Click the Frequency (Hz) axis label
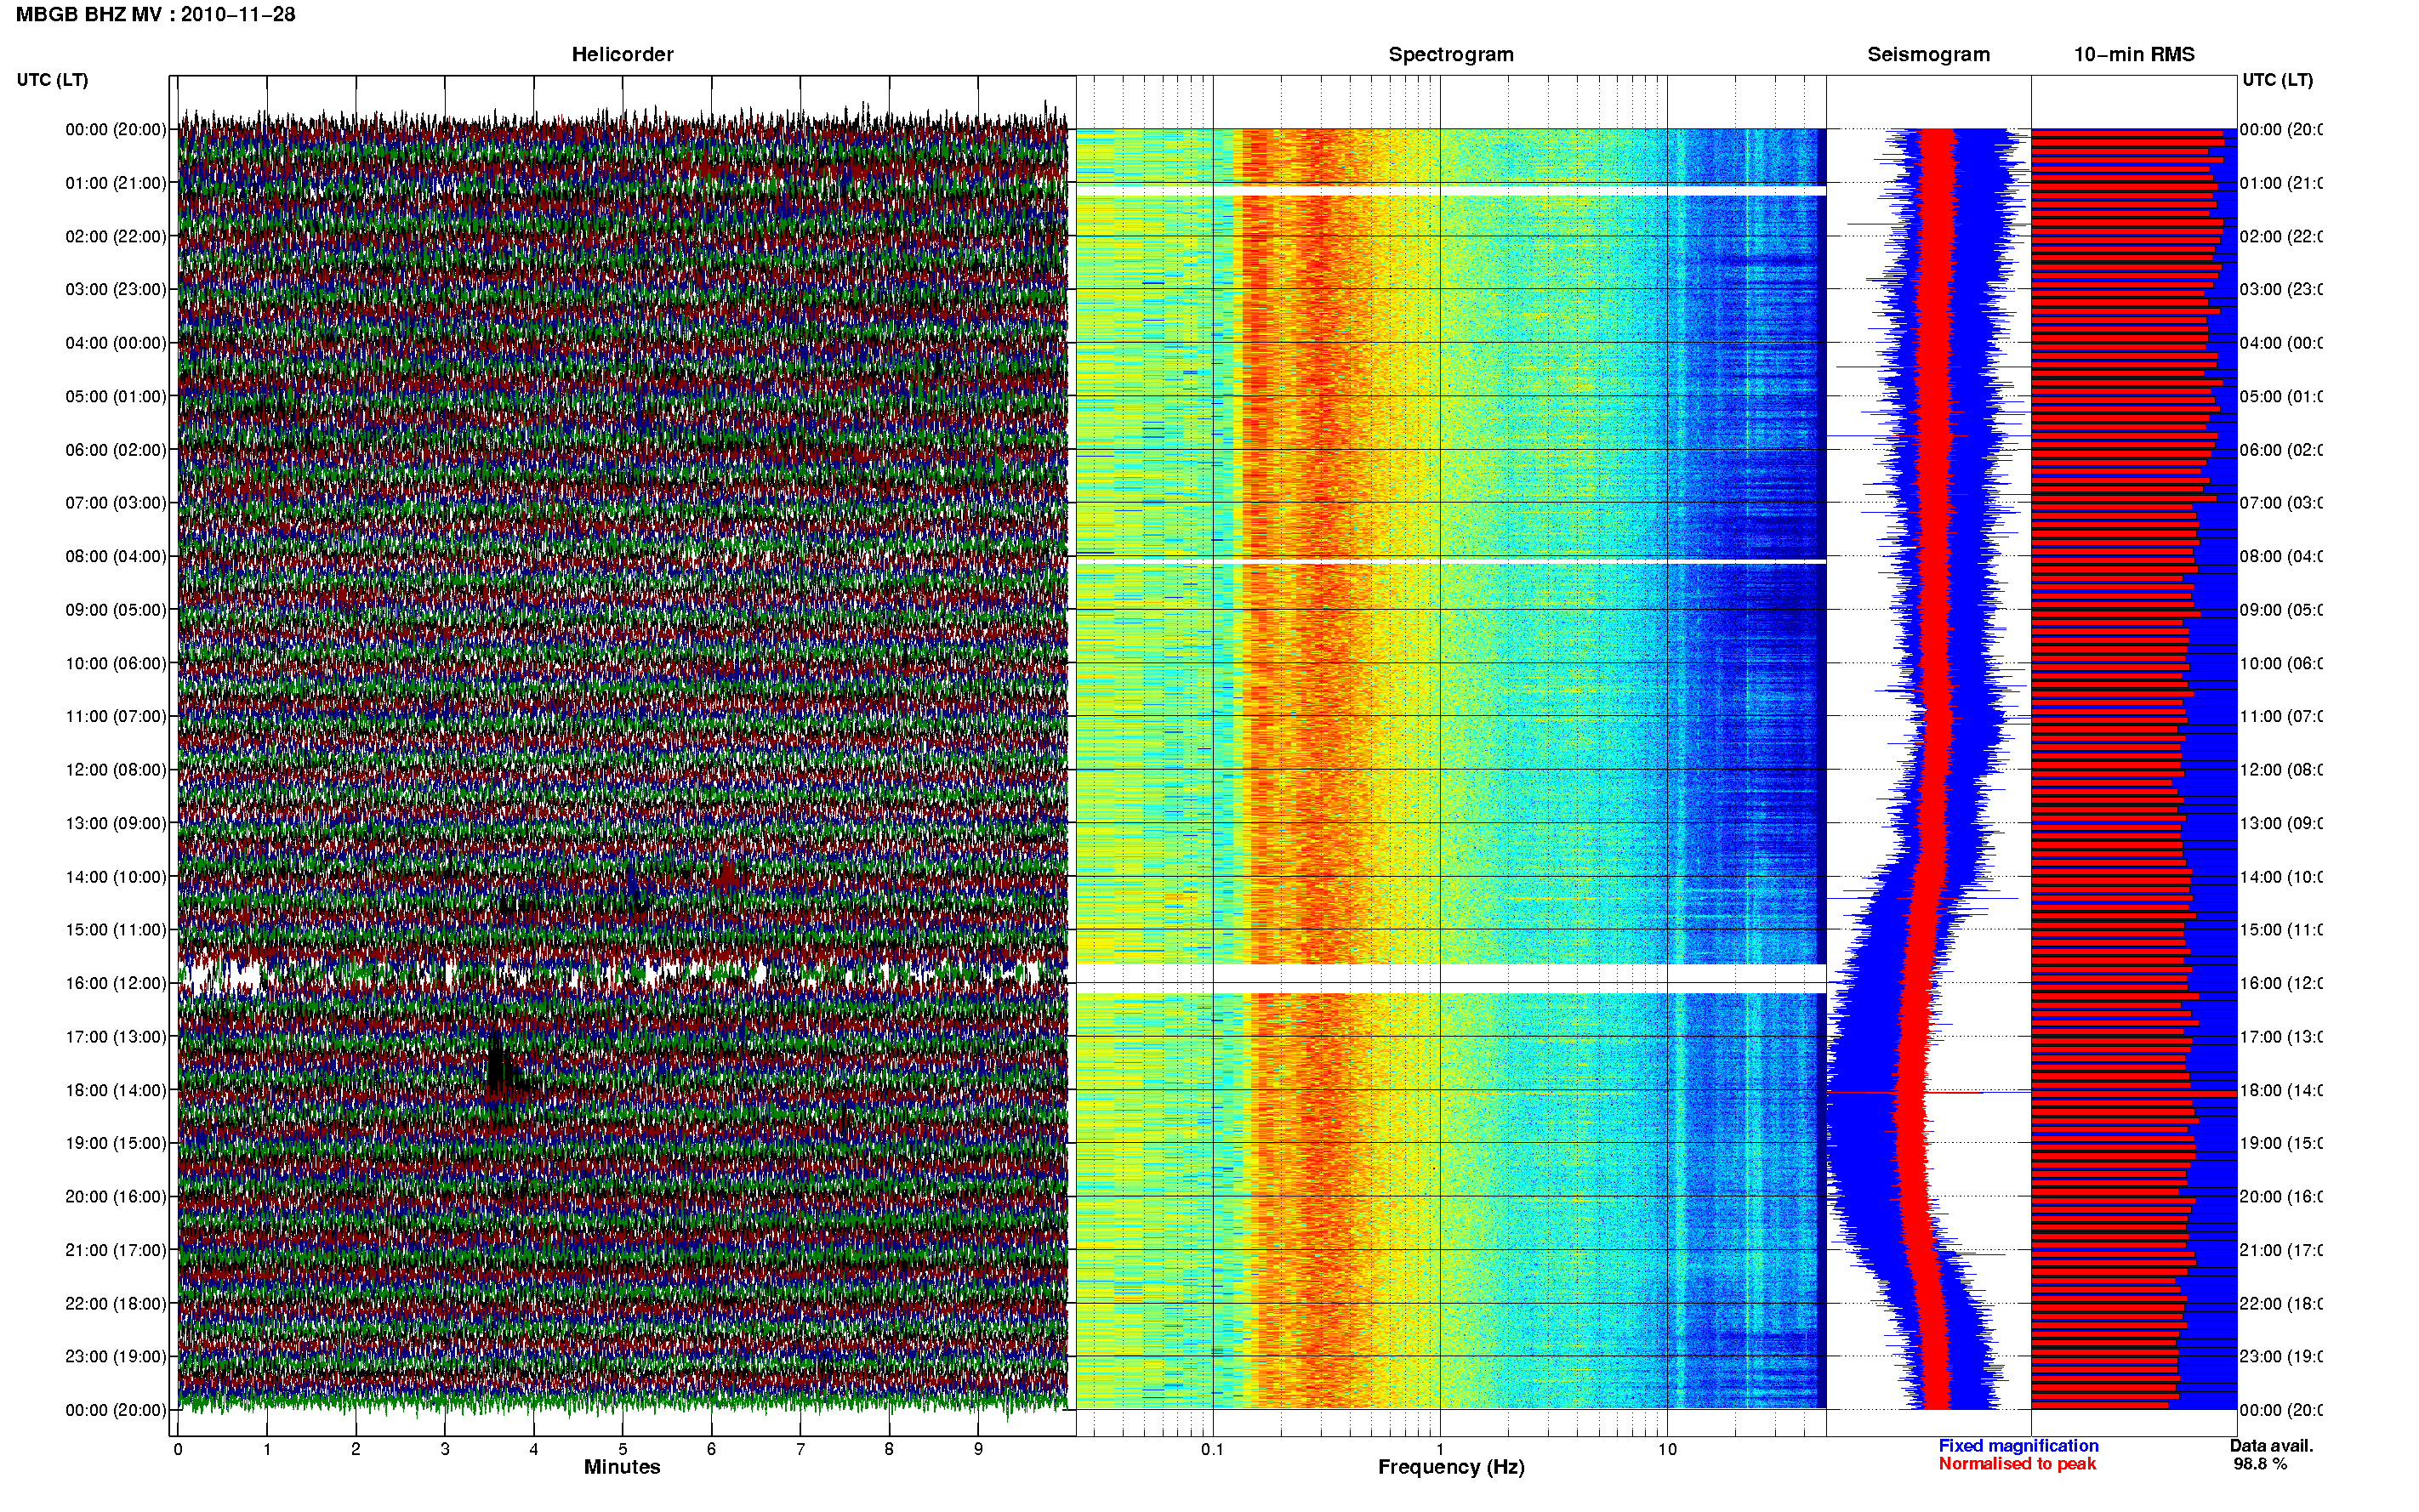This screenshot has width=2419, height=1512. tap(1451, 1467)
